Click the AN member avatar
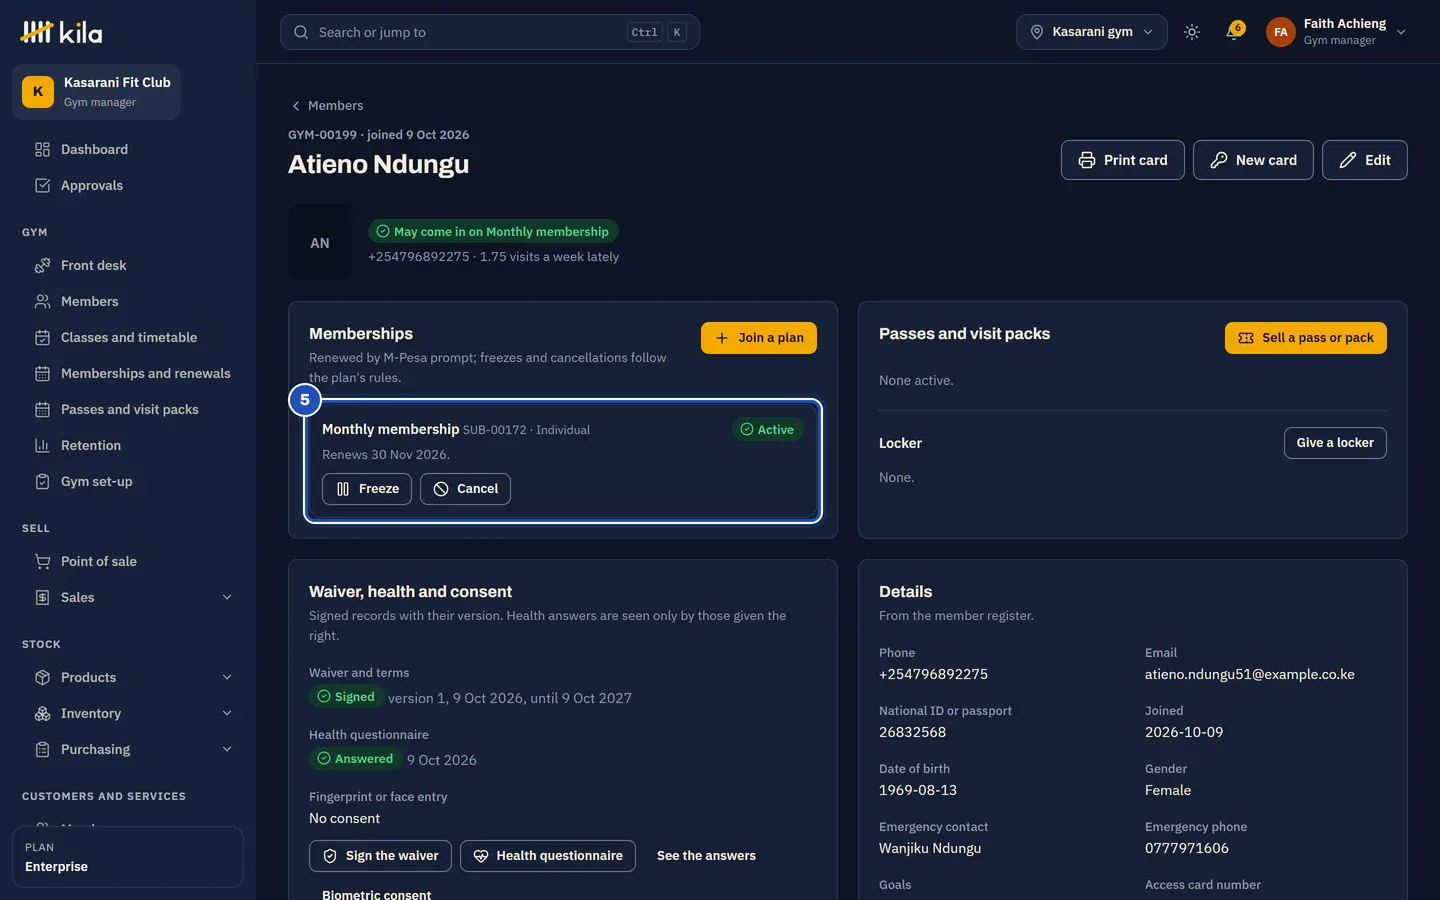Screen dimensions: 1440x900 pos(320,243)
